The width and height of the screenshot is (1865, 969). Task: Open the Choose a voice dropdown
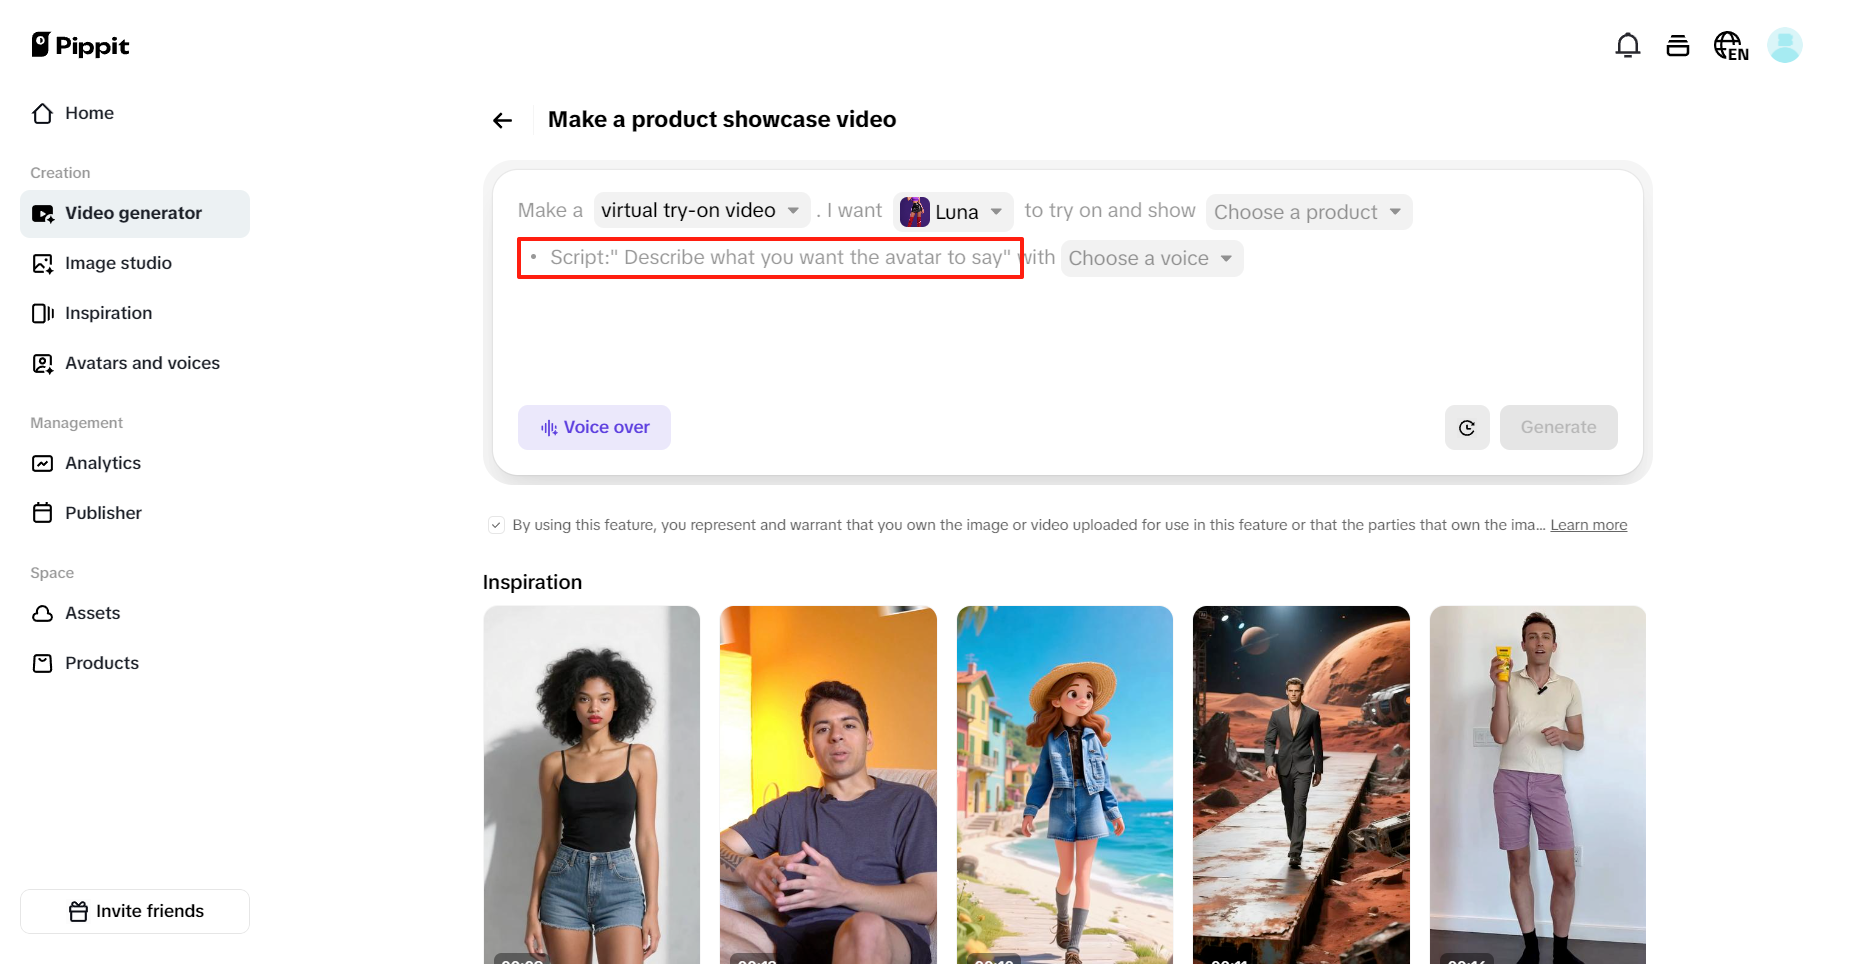pyautogui.click(x=1151, y=258)
